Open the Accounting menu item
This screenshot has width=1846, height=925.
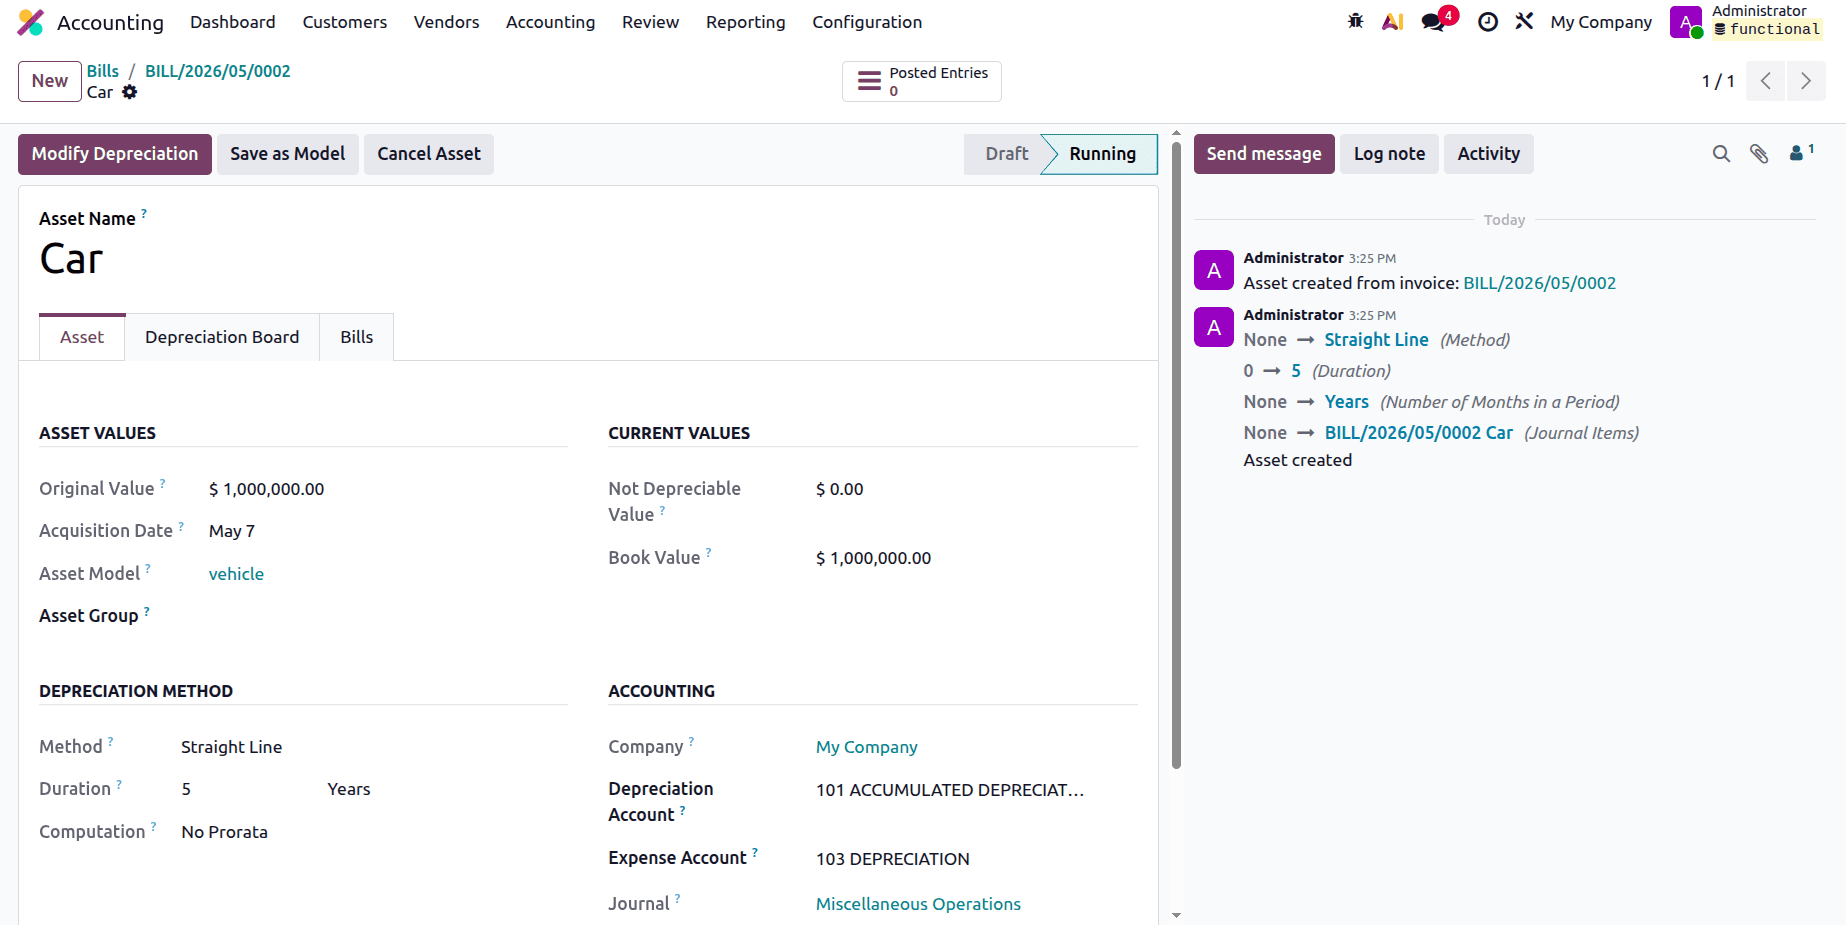(x=551, y=22)
